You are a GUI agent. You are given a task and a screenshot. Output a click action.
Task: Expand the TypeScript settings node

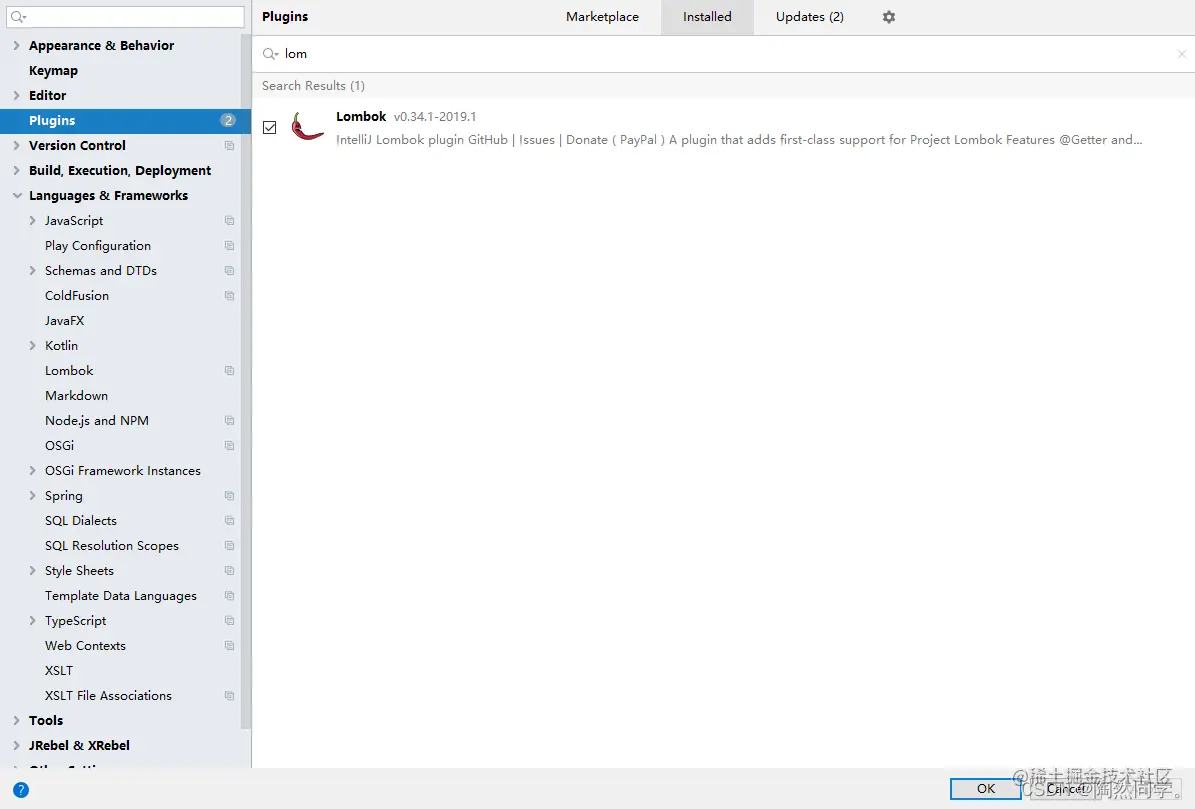pos(32,621)
